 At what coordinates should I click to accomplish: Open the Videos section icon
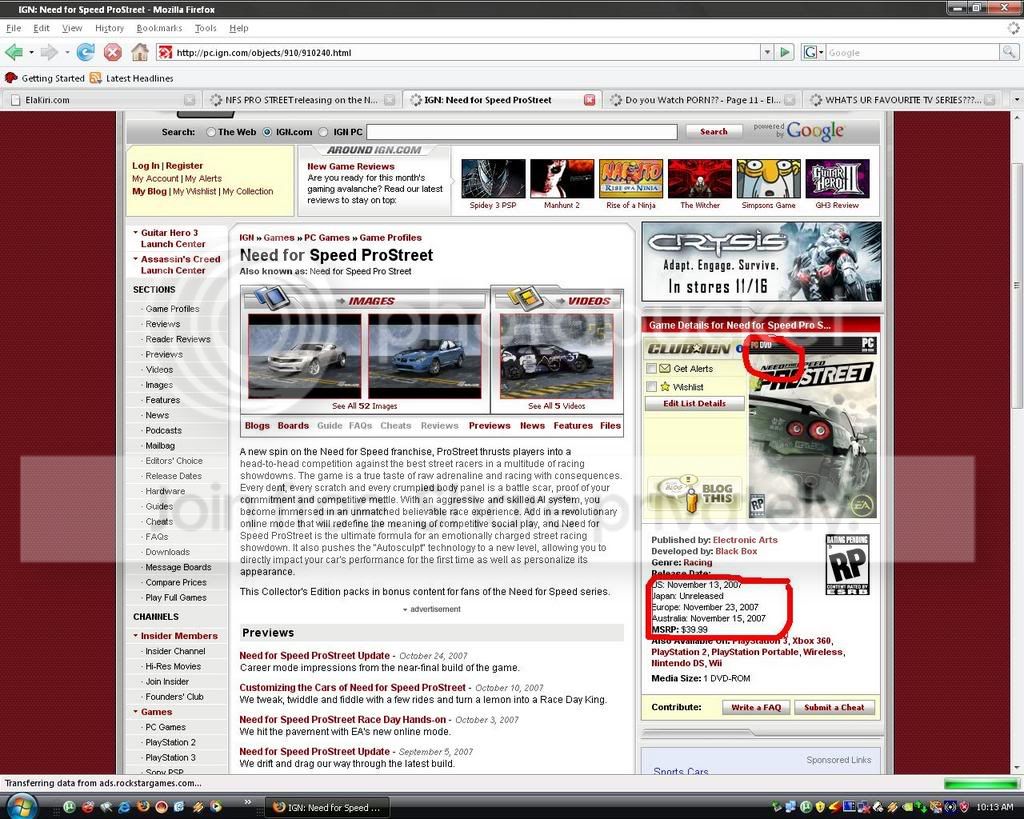pos(526,297)
